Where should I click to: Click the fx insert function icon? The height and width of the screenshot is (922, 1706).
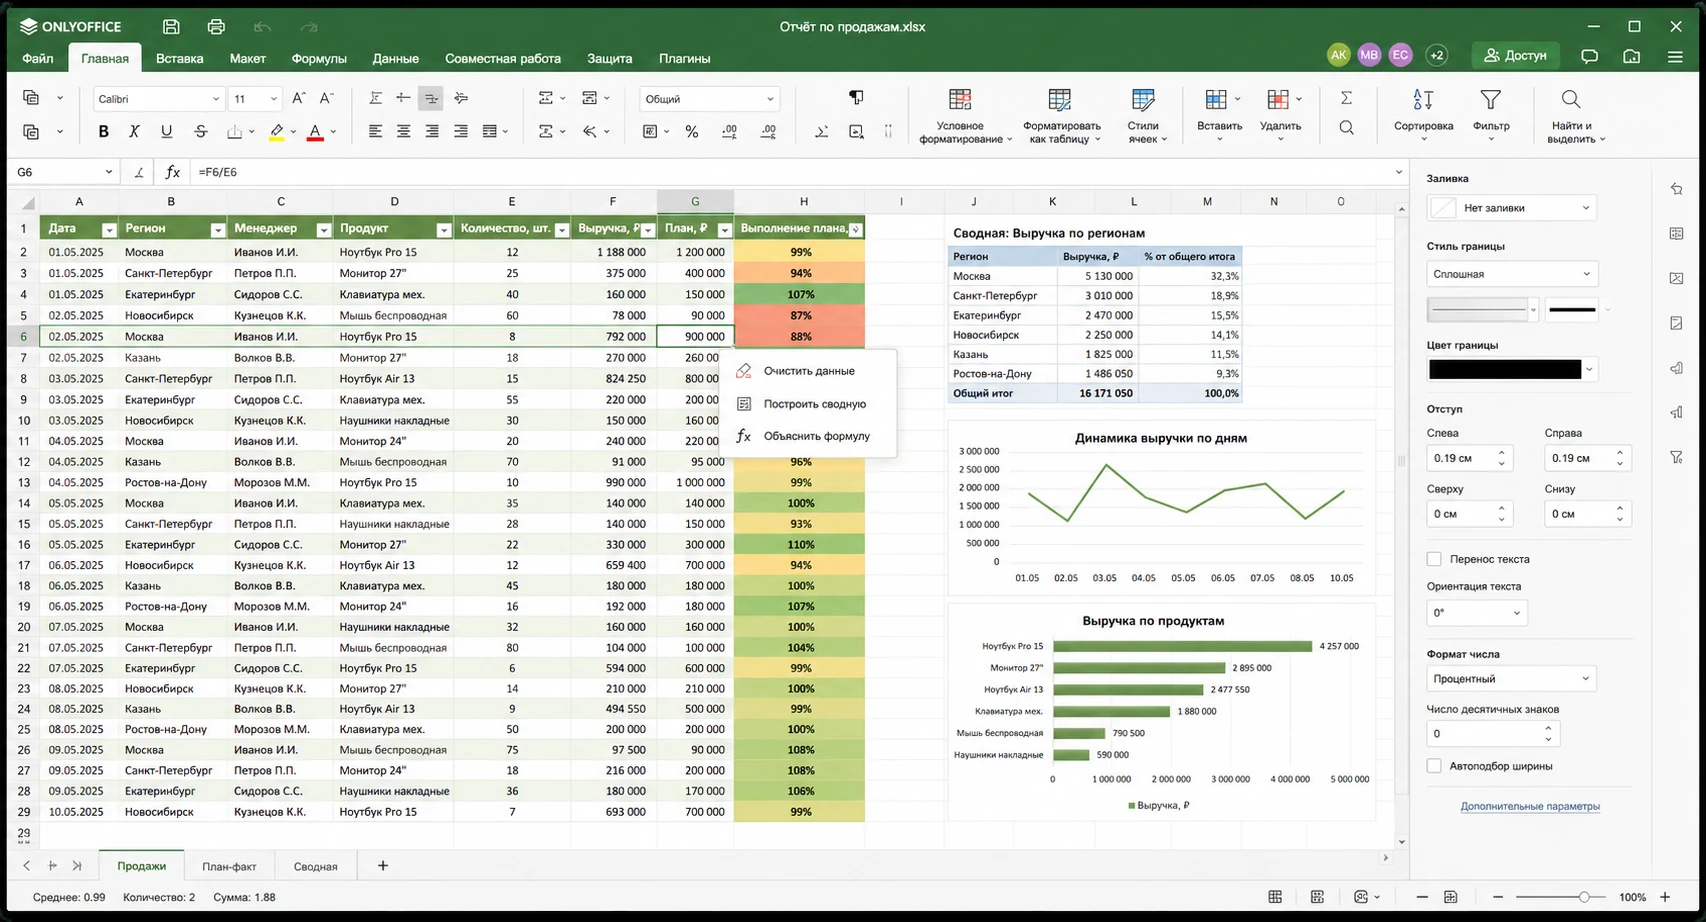[x=173, y=172]
